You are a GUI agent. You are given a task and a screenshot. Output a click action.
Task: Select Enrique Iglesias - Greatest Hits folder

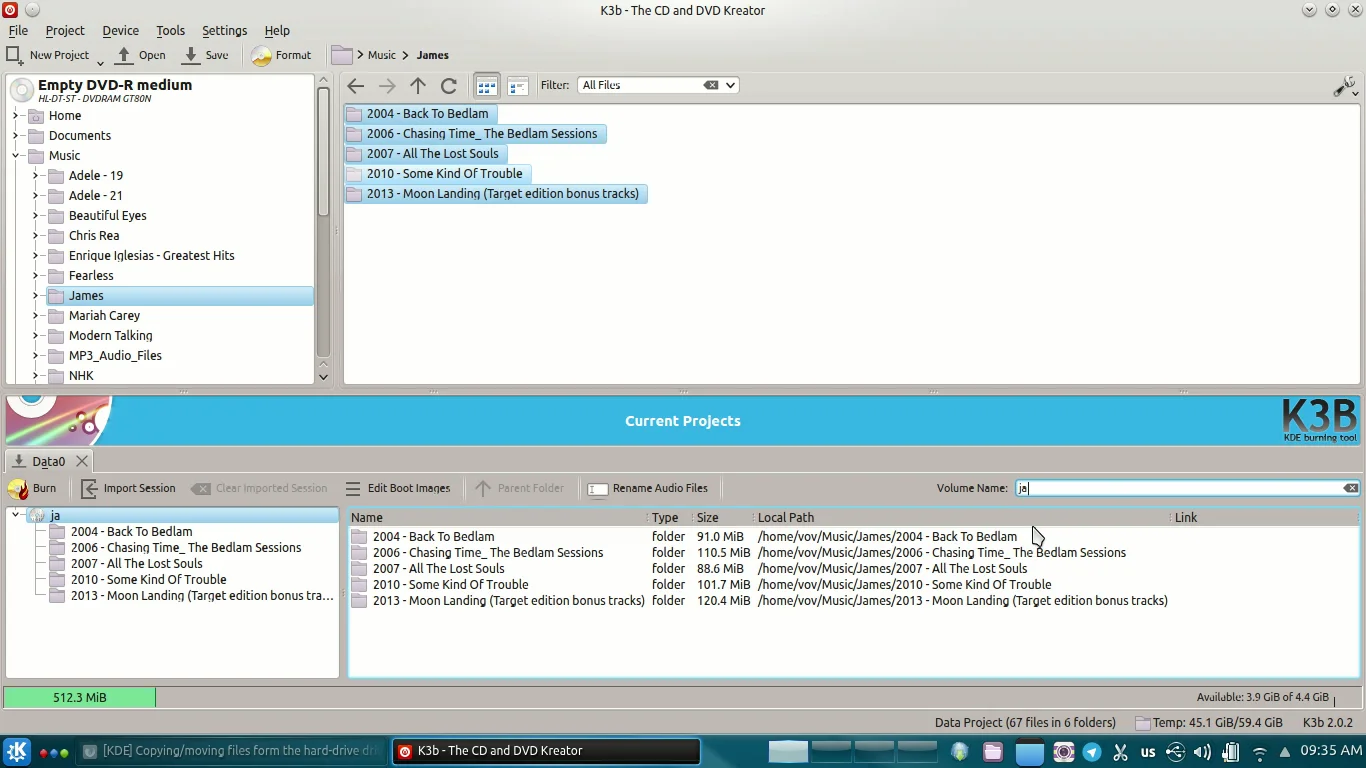(151, 255)
